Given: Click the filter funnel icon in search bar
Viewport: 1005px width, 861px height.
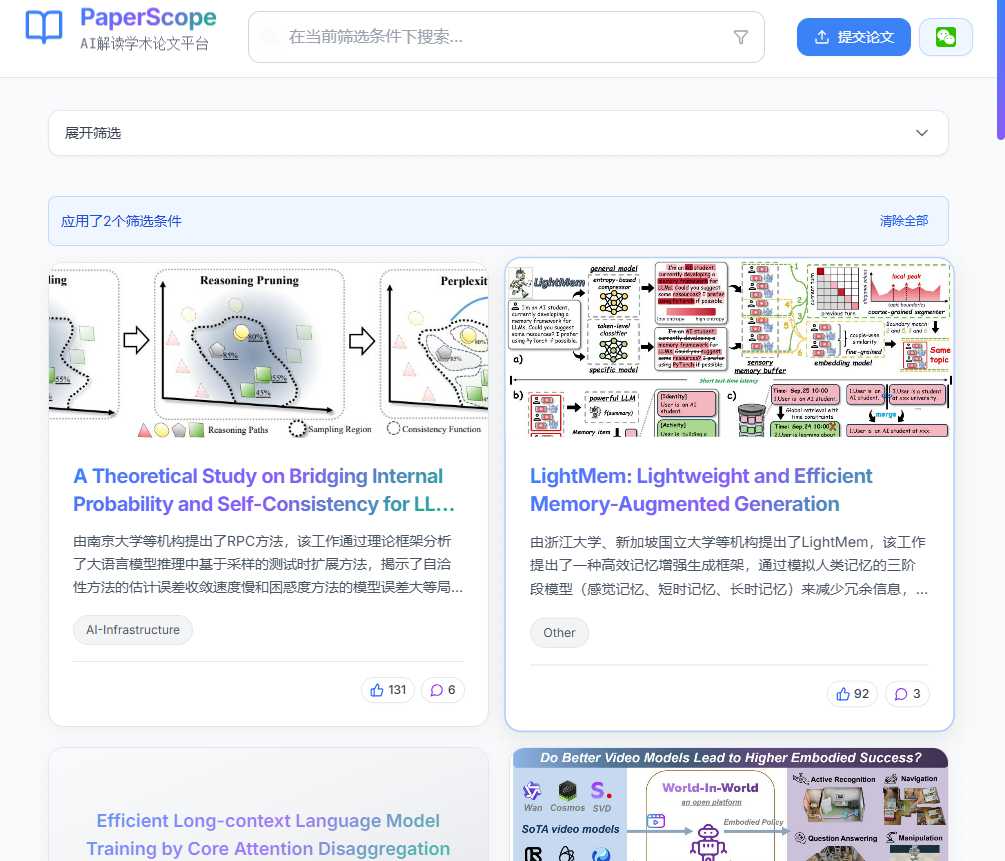Looking at the screenshot, I should pos(740,37).
